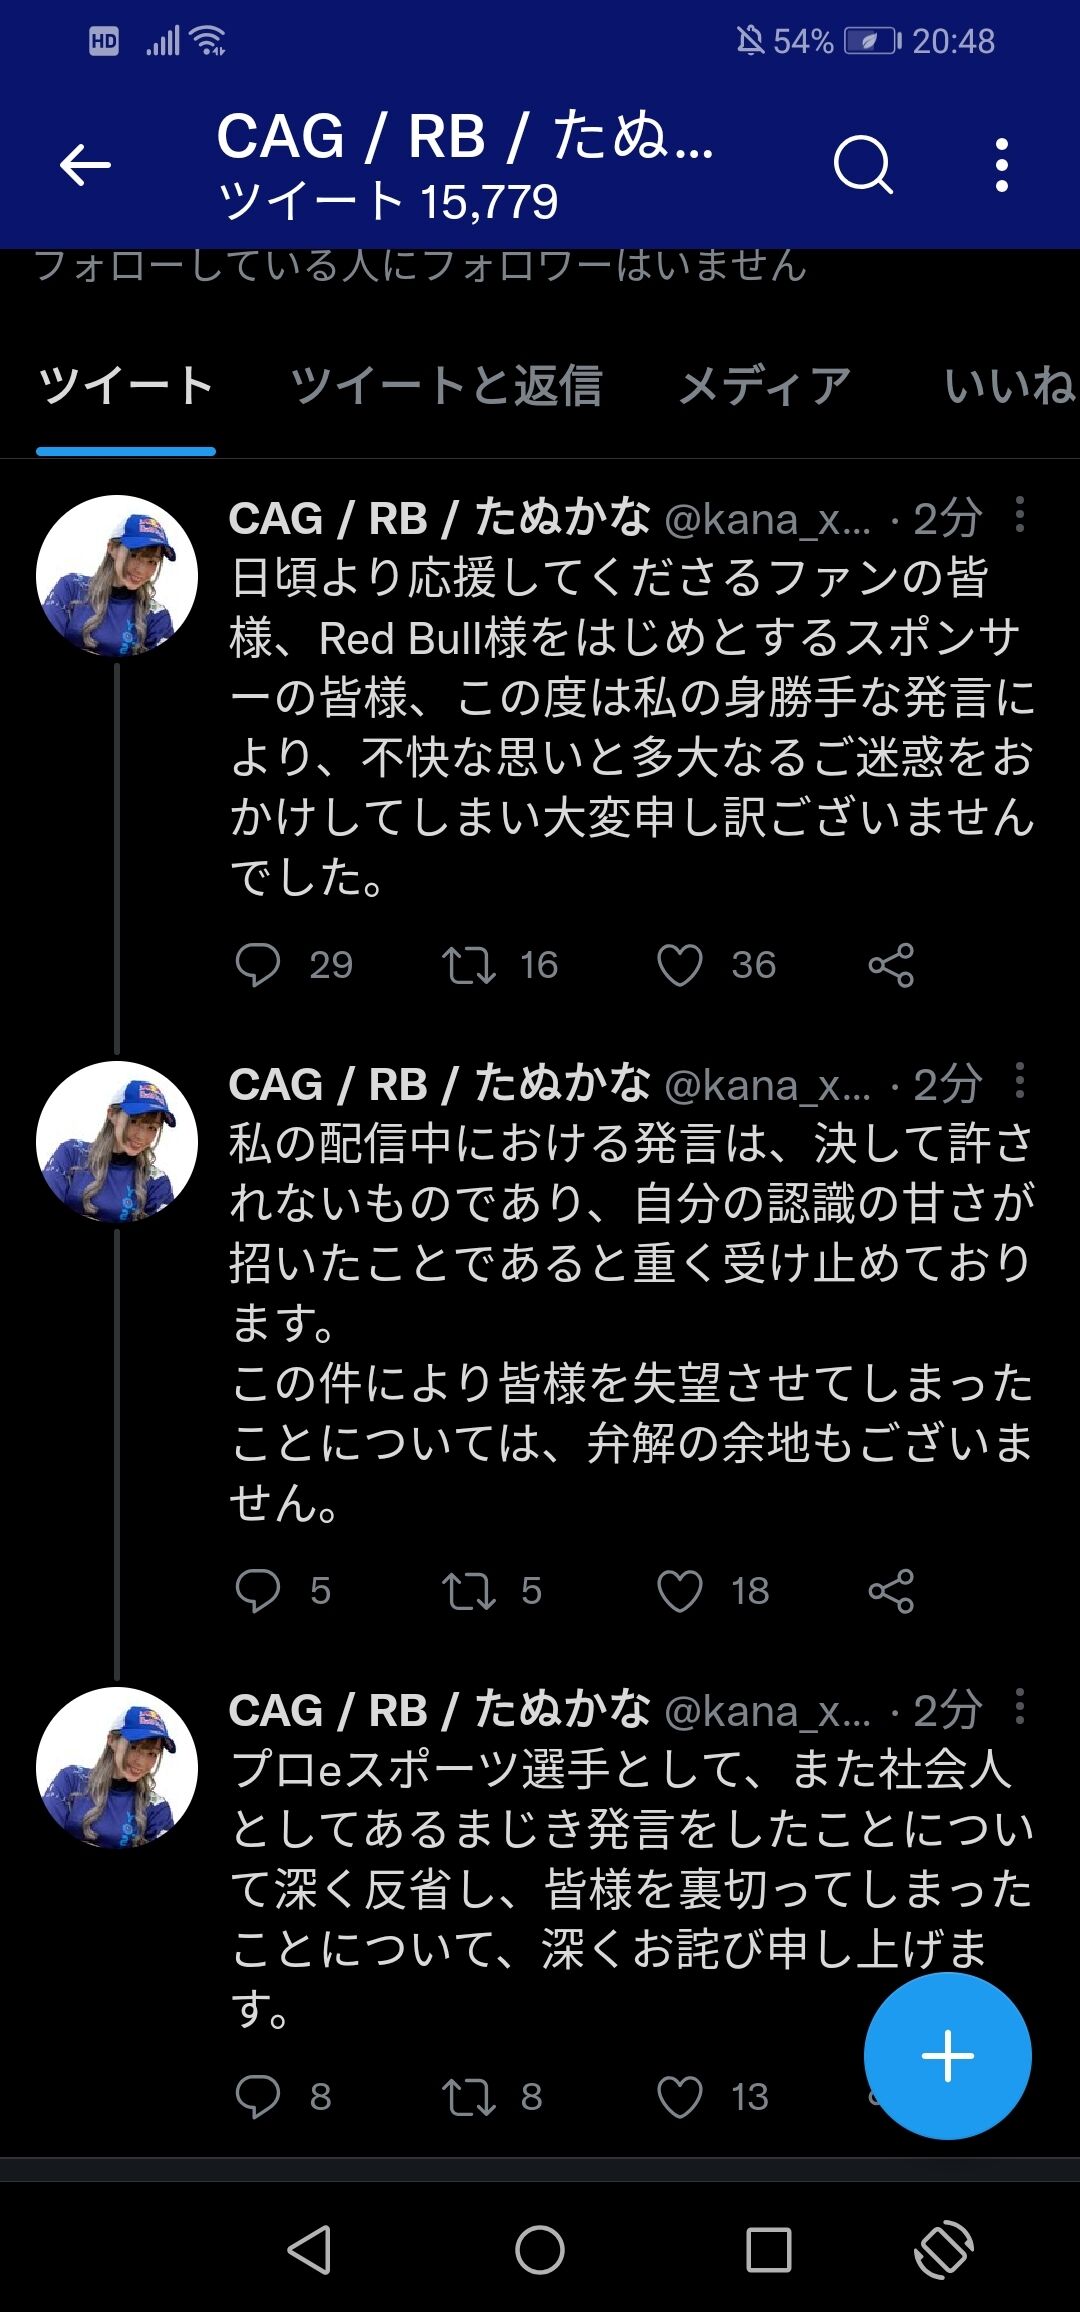This screenshot has height=2312, width=1080.
Task: Open more options on first tweet
Action: pyautogui.click(x=1019, y=516)
